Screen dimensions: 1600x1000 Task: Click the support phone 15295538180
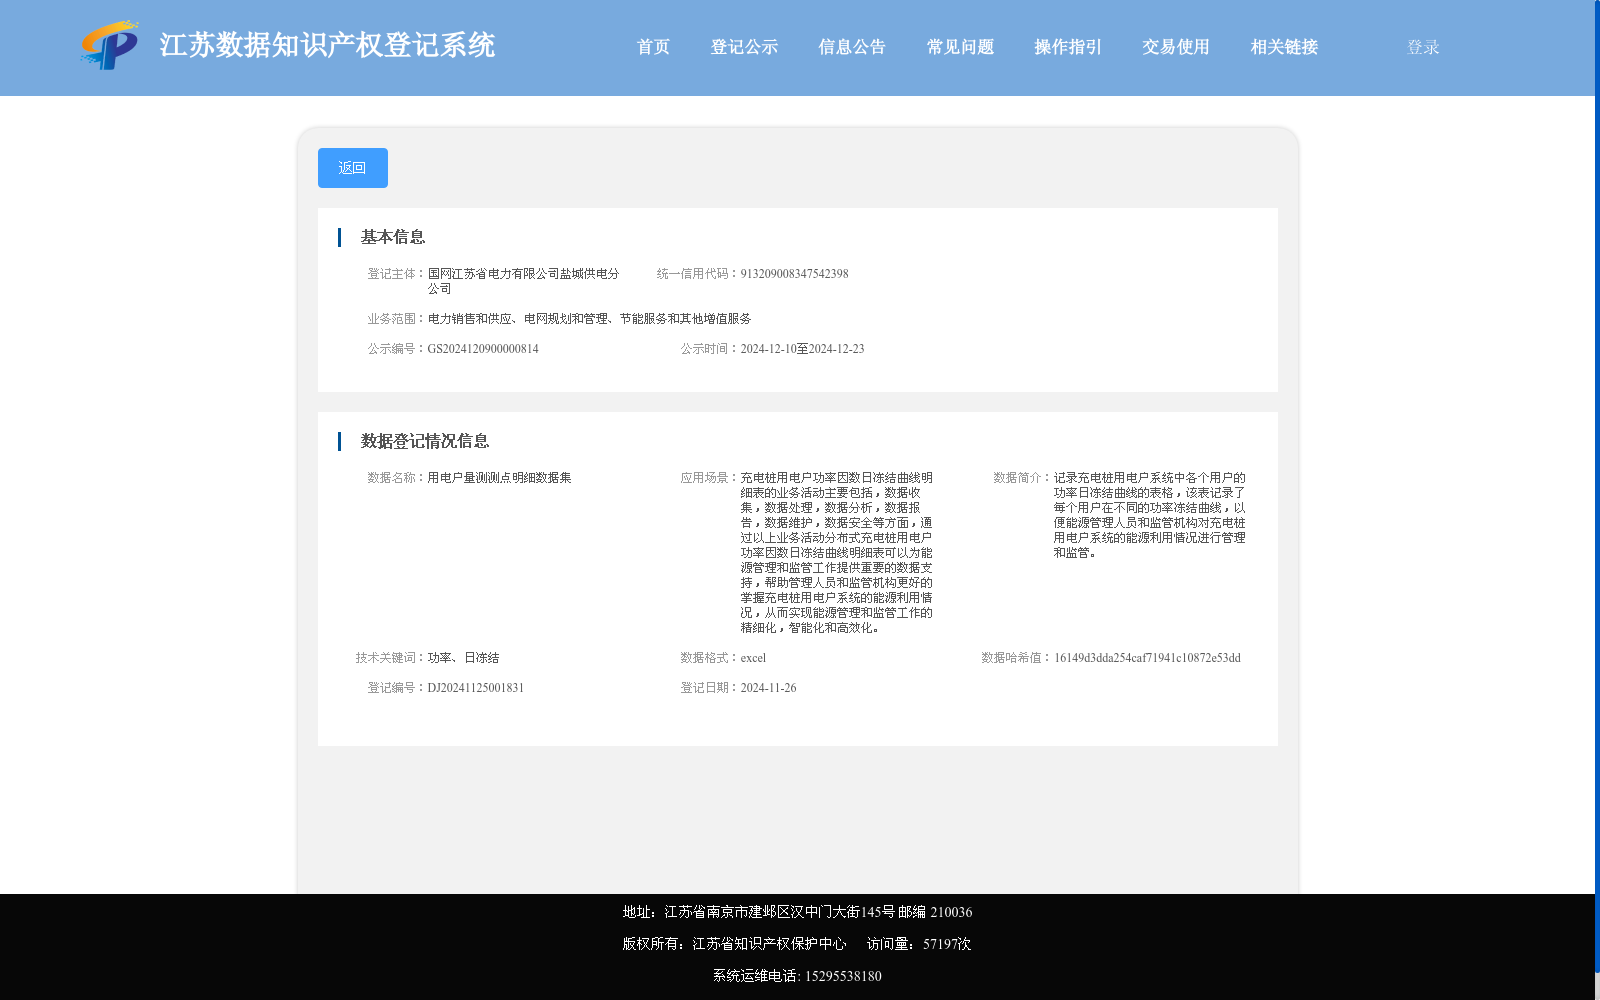click(843, 976)
